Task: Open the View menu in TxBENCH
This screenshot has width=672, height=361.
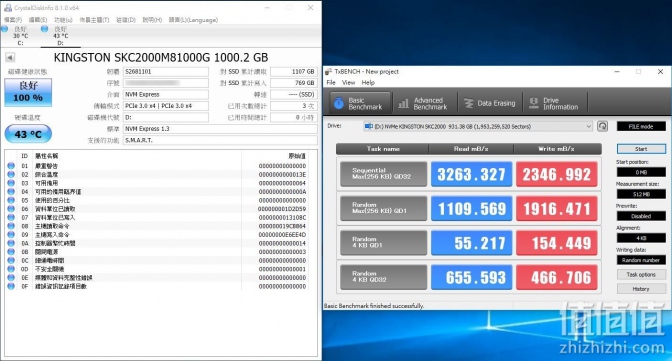Action: (x=348, y=82)
